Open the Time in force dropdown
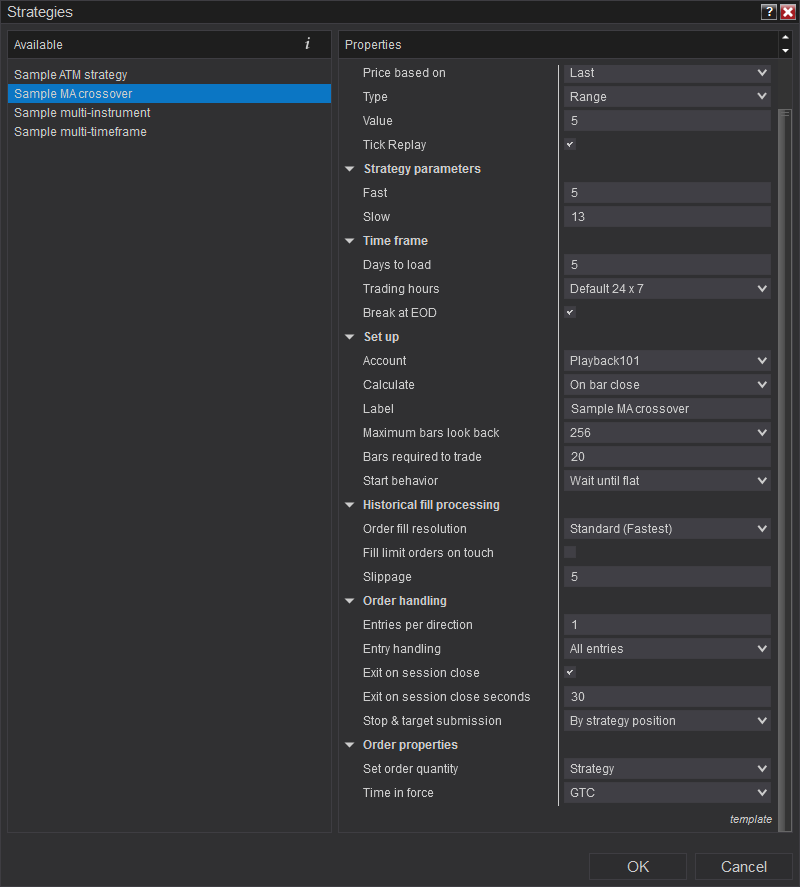 pyautogui.click(x=667, y=793)
